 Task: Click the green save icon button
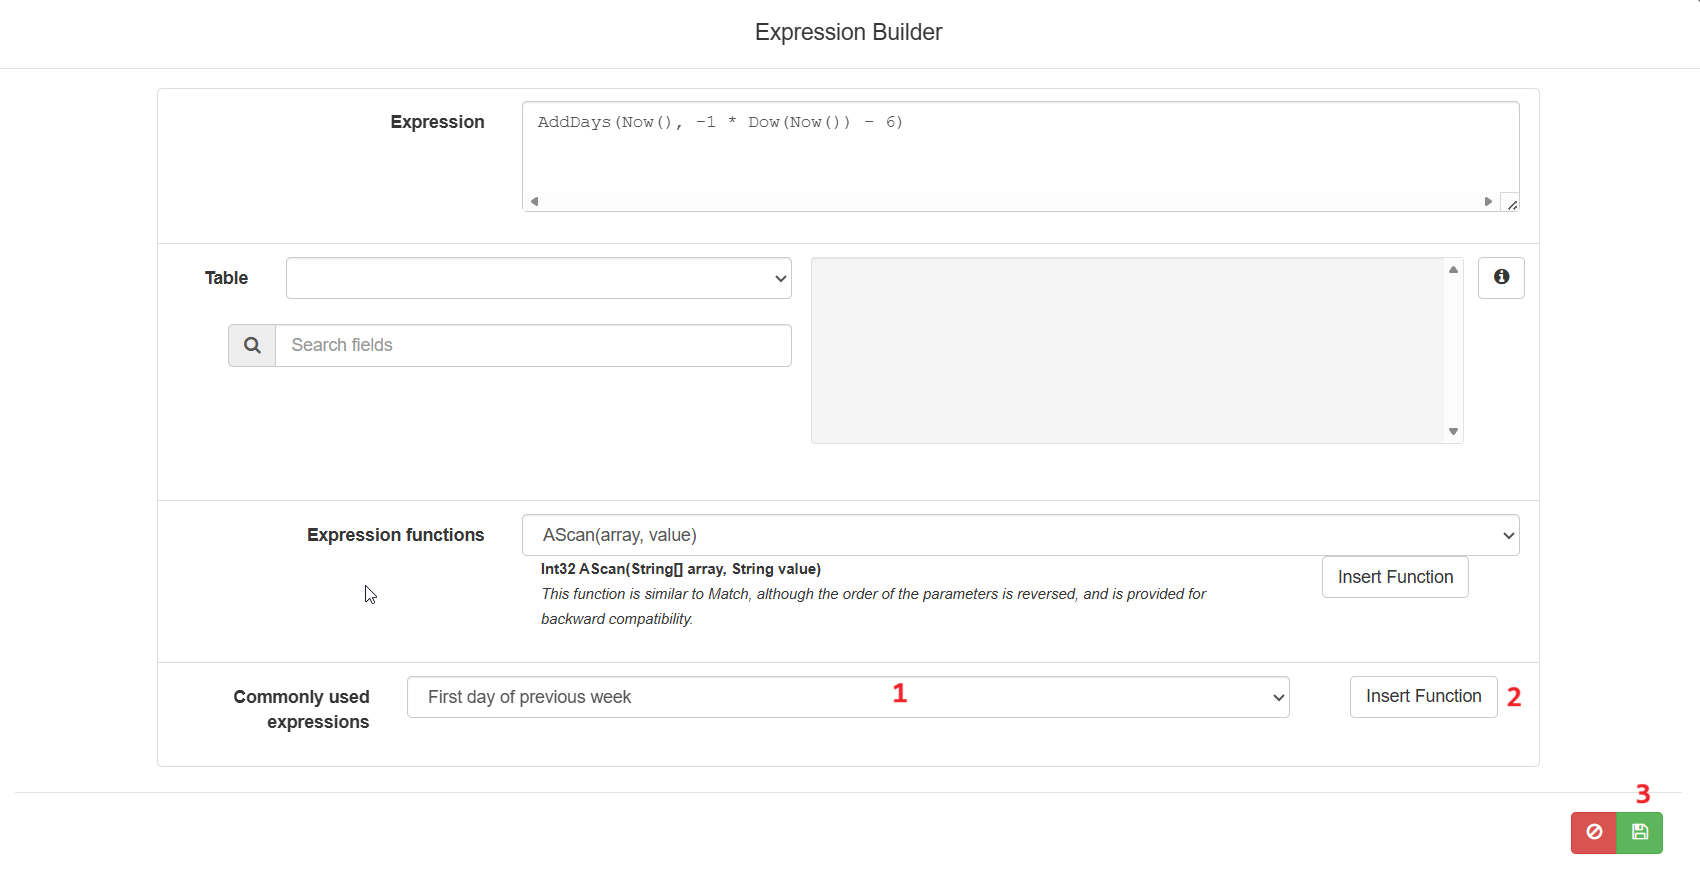(x=1640, y=832)
